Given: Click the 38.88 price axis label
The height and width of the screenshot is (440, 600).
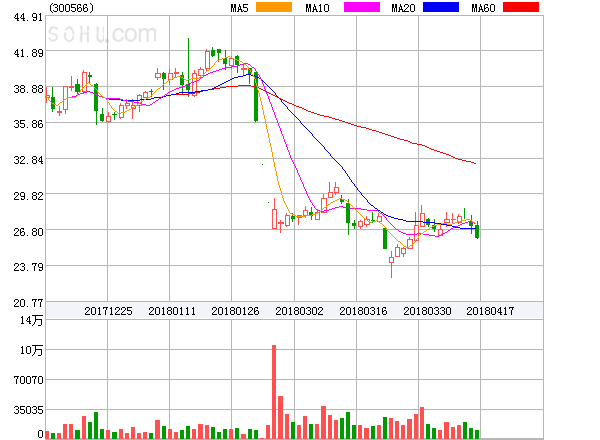Looking at the screenshot, I should [28, 89].
